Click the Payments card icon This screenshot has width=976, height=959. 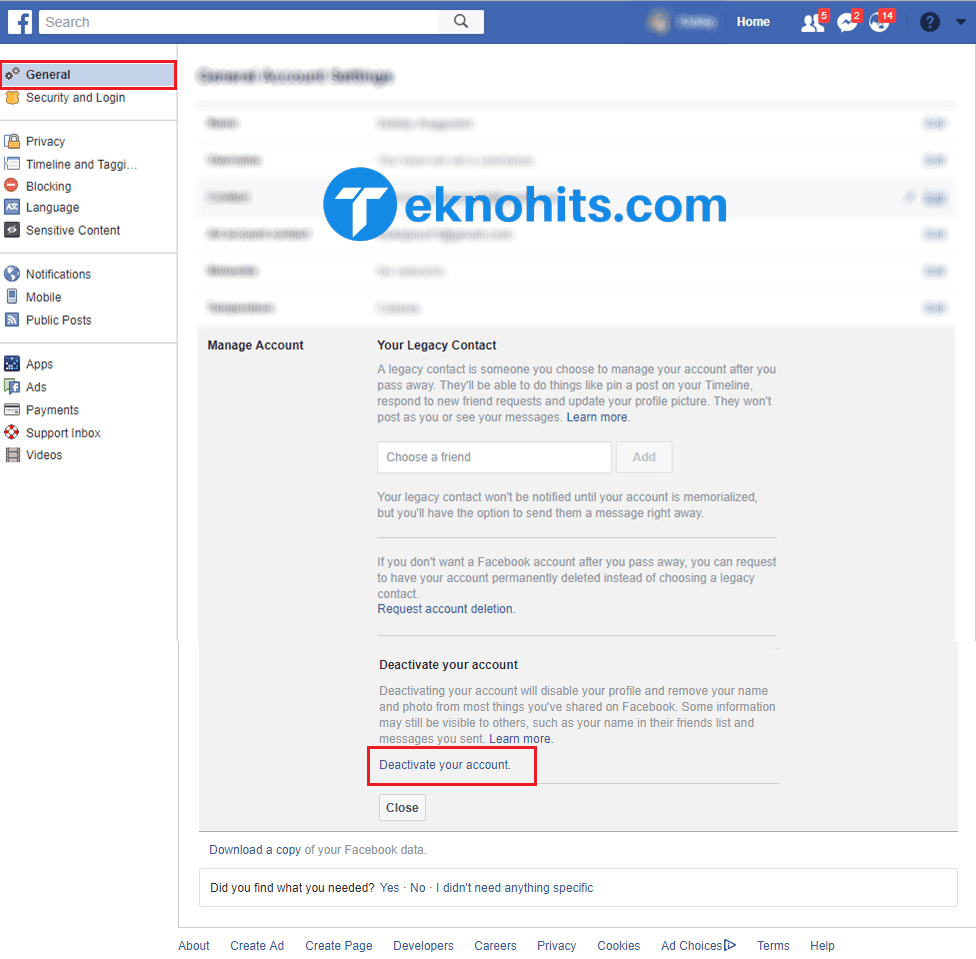coord(12,409)
